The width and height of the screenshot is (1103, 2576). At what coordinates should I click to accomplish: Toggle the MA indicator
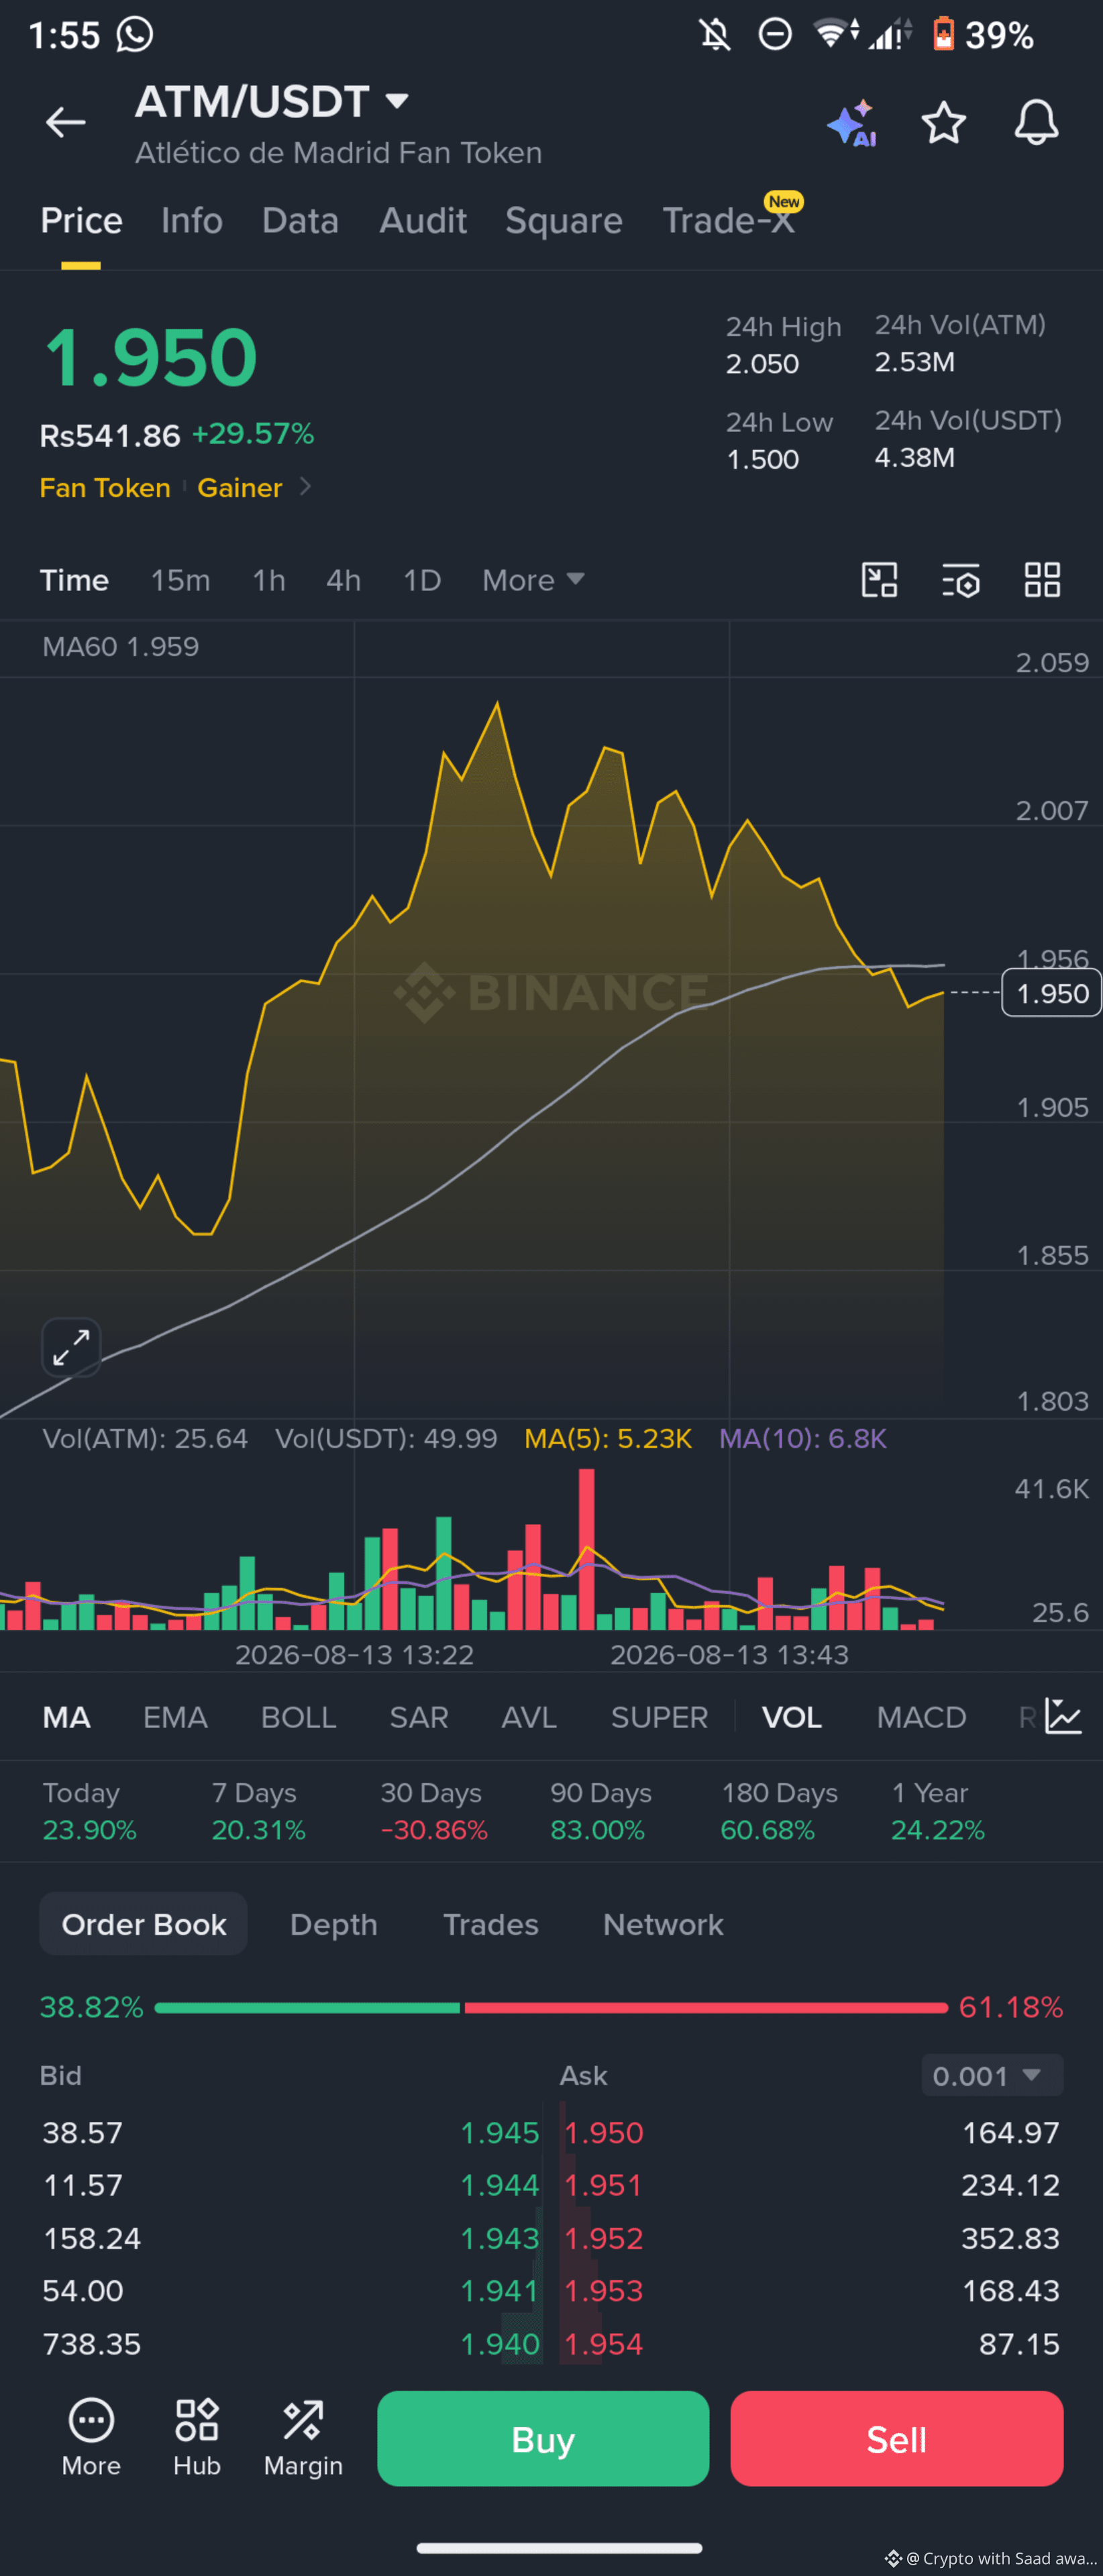67,1717
